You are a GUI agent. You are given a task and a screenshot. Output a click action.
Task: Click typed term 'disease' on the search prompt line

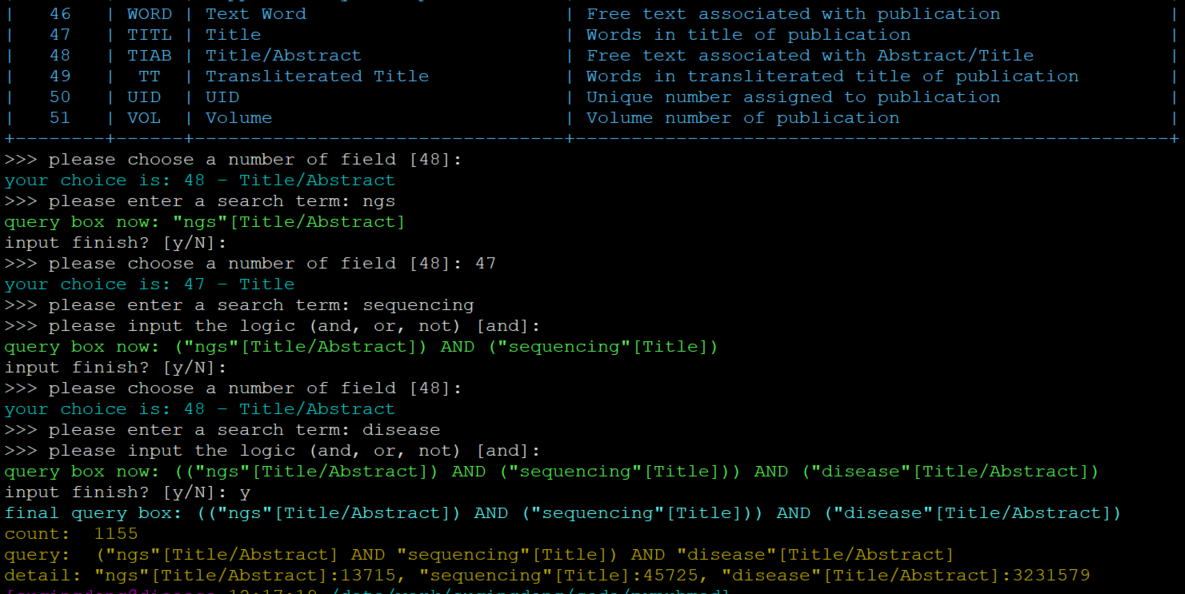401,430
